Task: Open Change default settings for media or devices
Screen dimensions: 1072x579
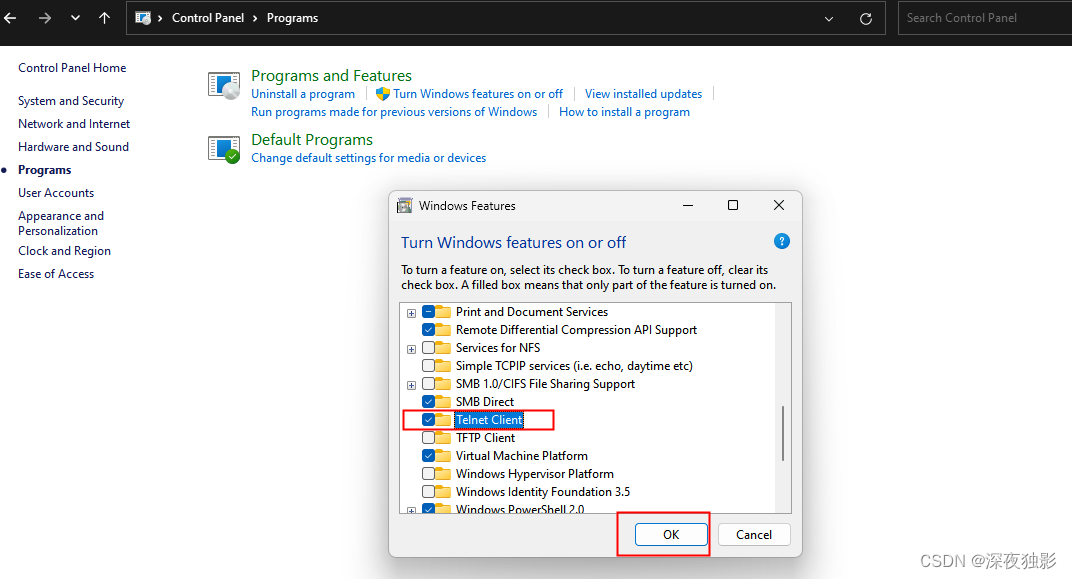Action: 368,158
